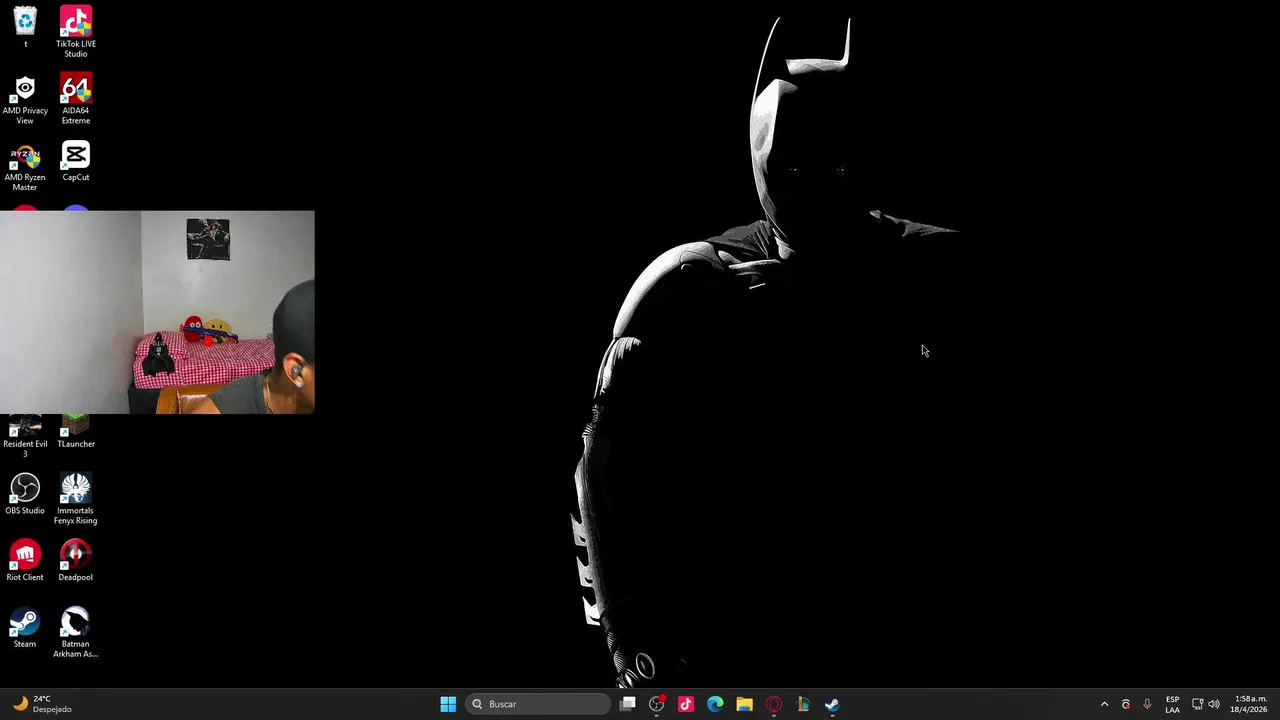Click the red tray notification icon

1126,704
